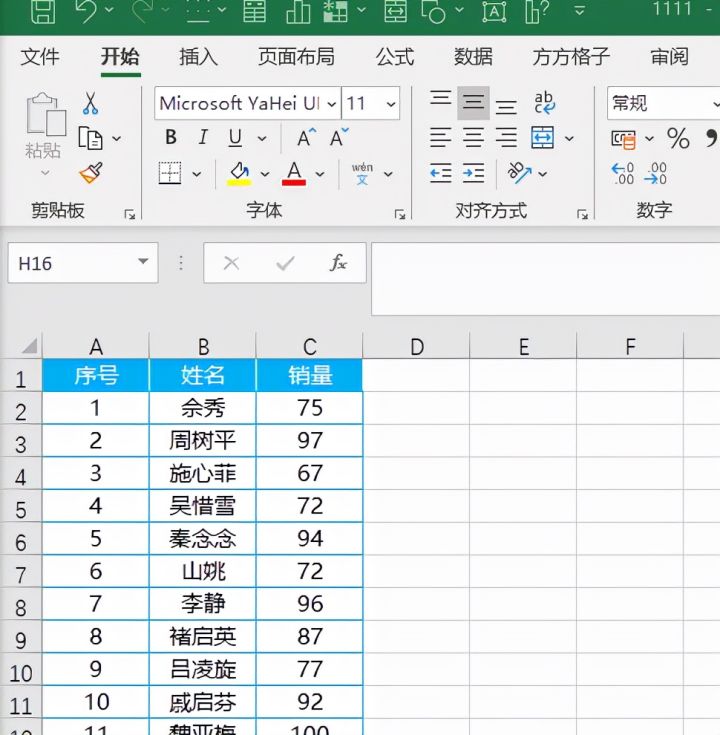The width and height of the screenshot is (720, 735).
Task: Click the Insert Function fx icon
Action: [x=338, y=263]
